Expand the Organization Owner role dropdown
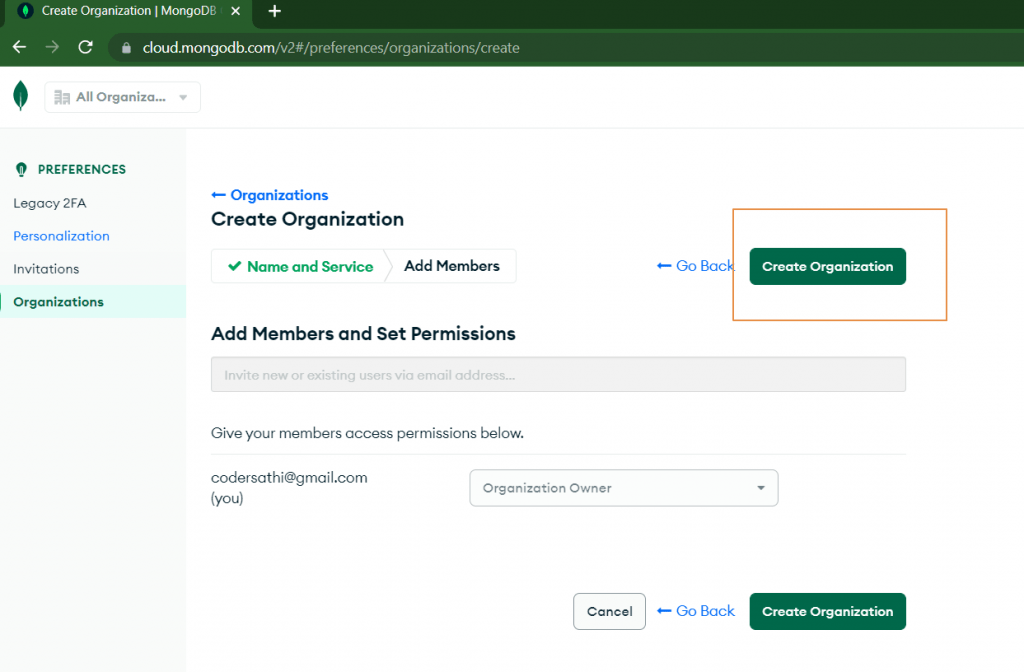The height and width of the screenshot is (672, 1024). click(x=624, y=488)
